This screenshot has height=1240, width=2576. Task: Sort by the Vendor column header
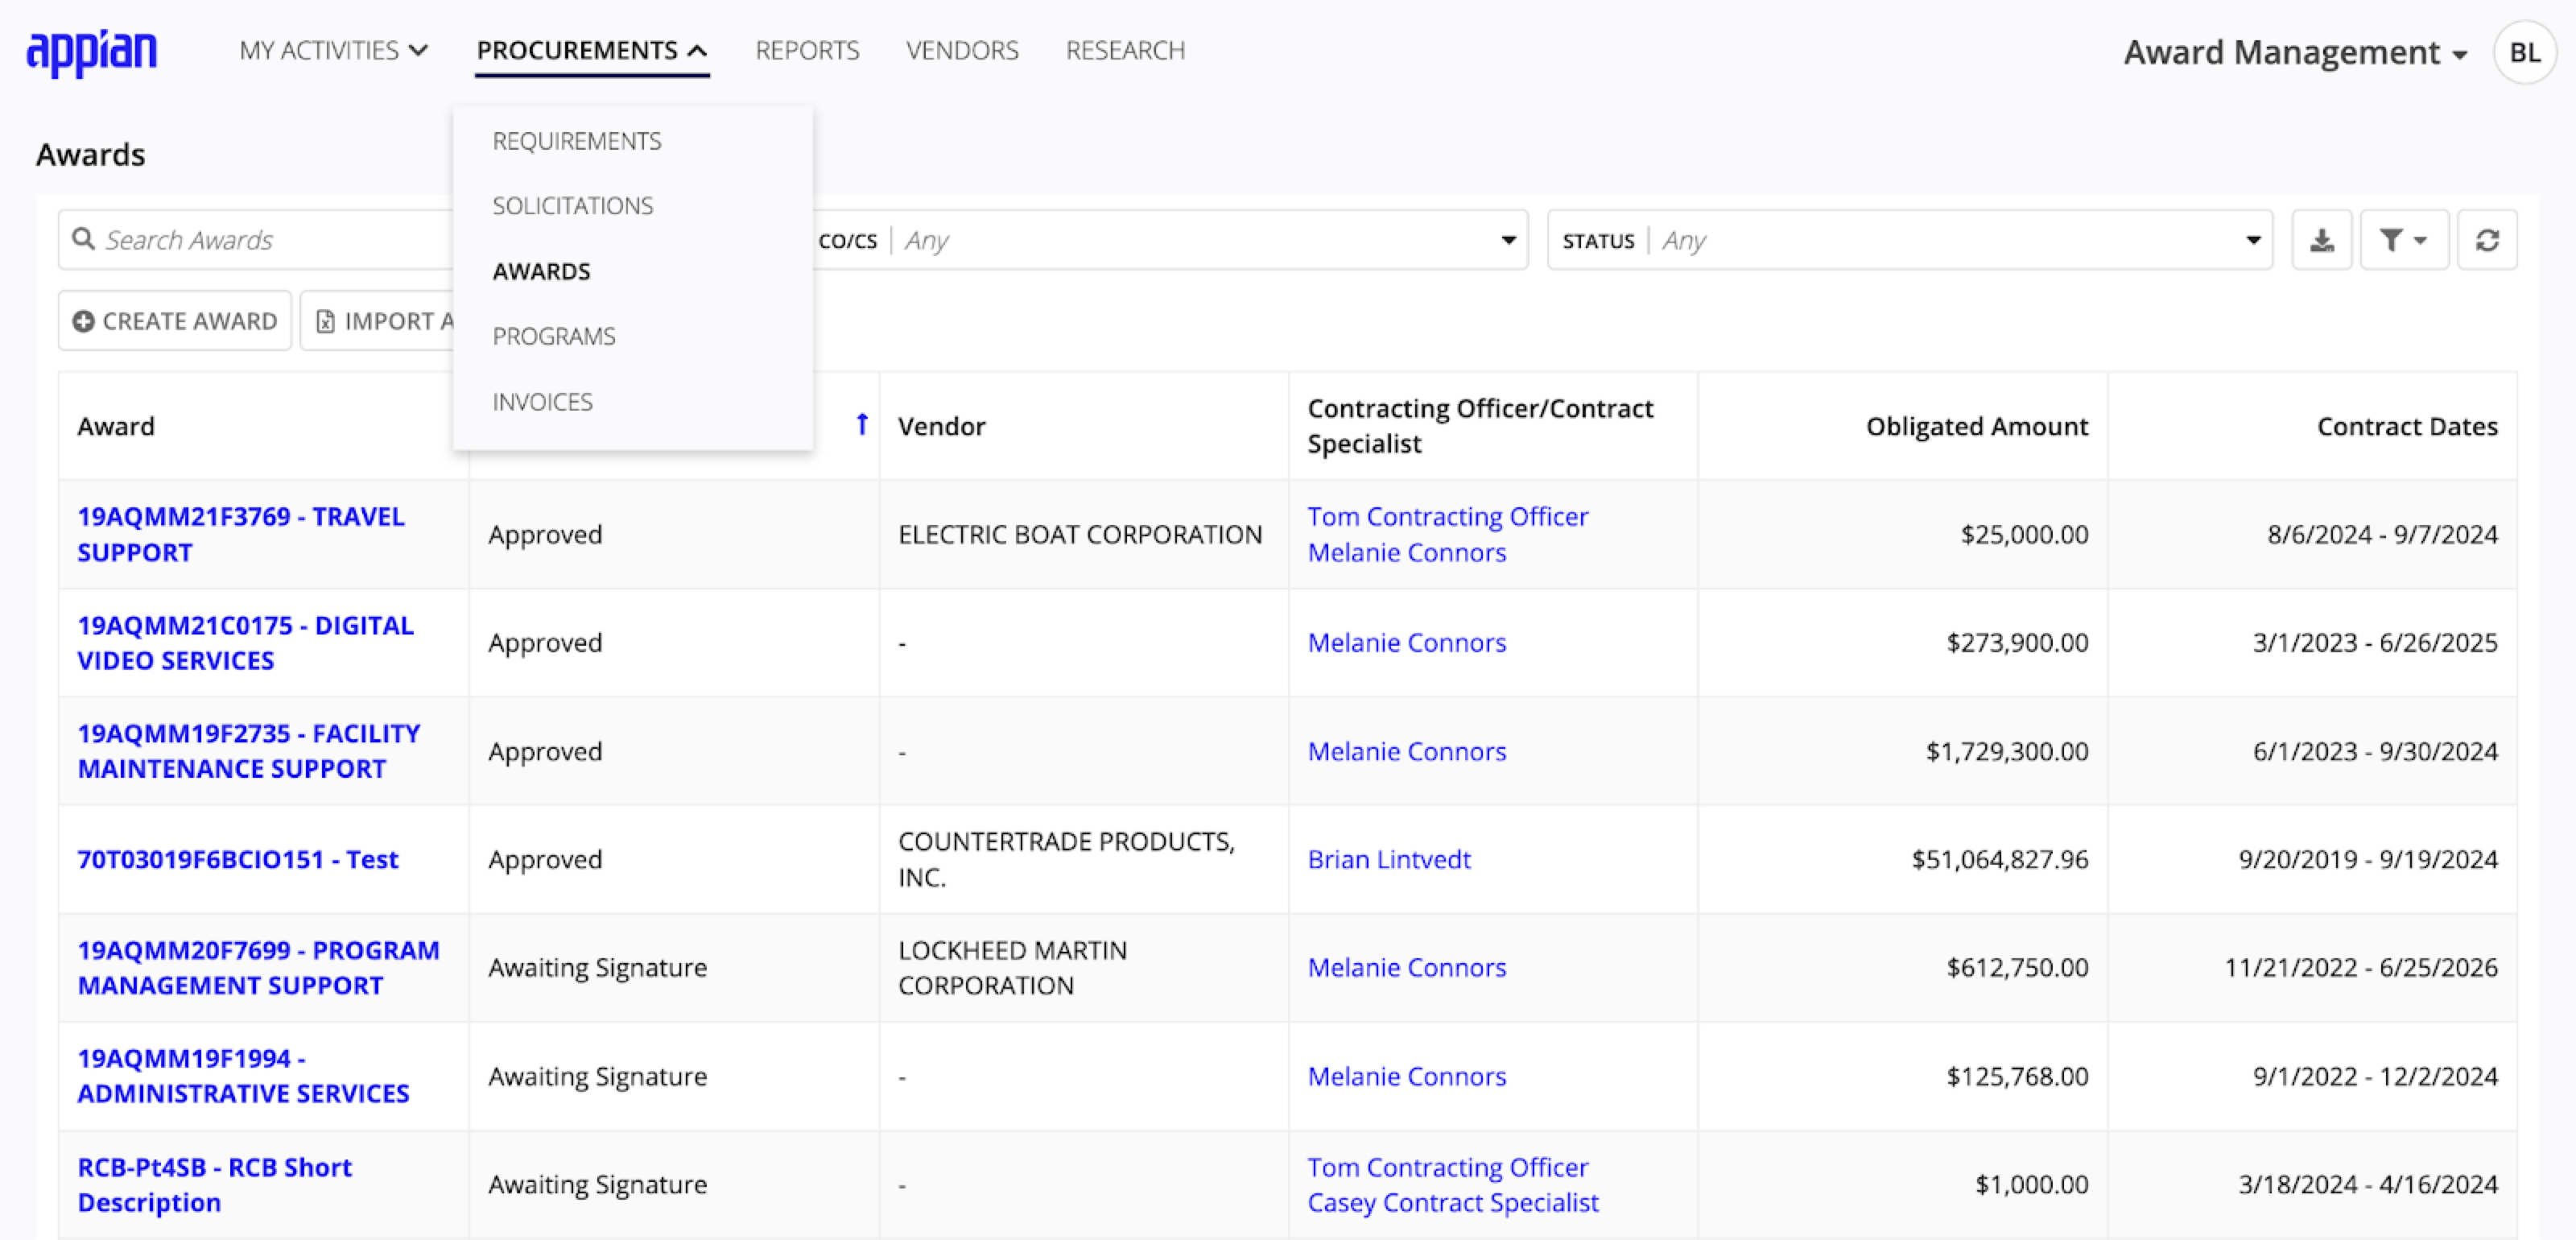941,426
